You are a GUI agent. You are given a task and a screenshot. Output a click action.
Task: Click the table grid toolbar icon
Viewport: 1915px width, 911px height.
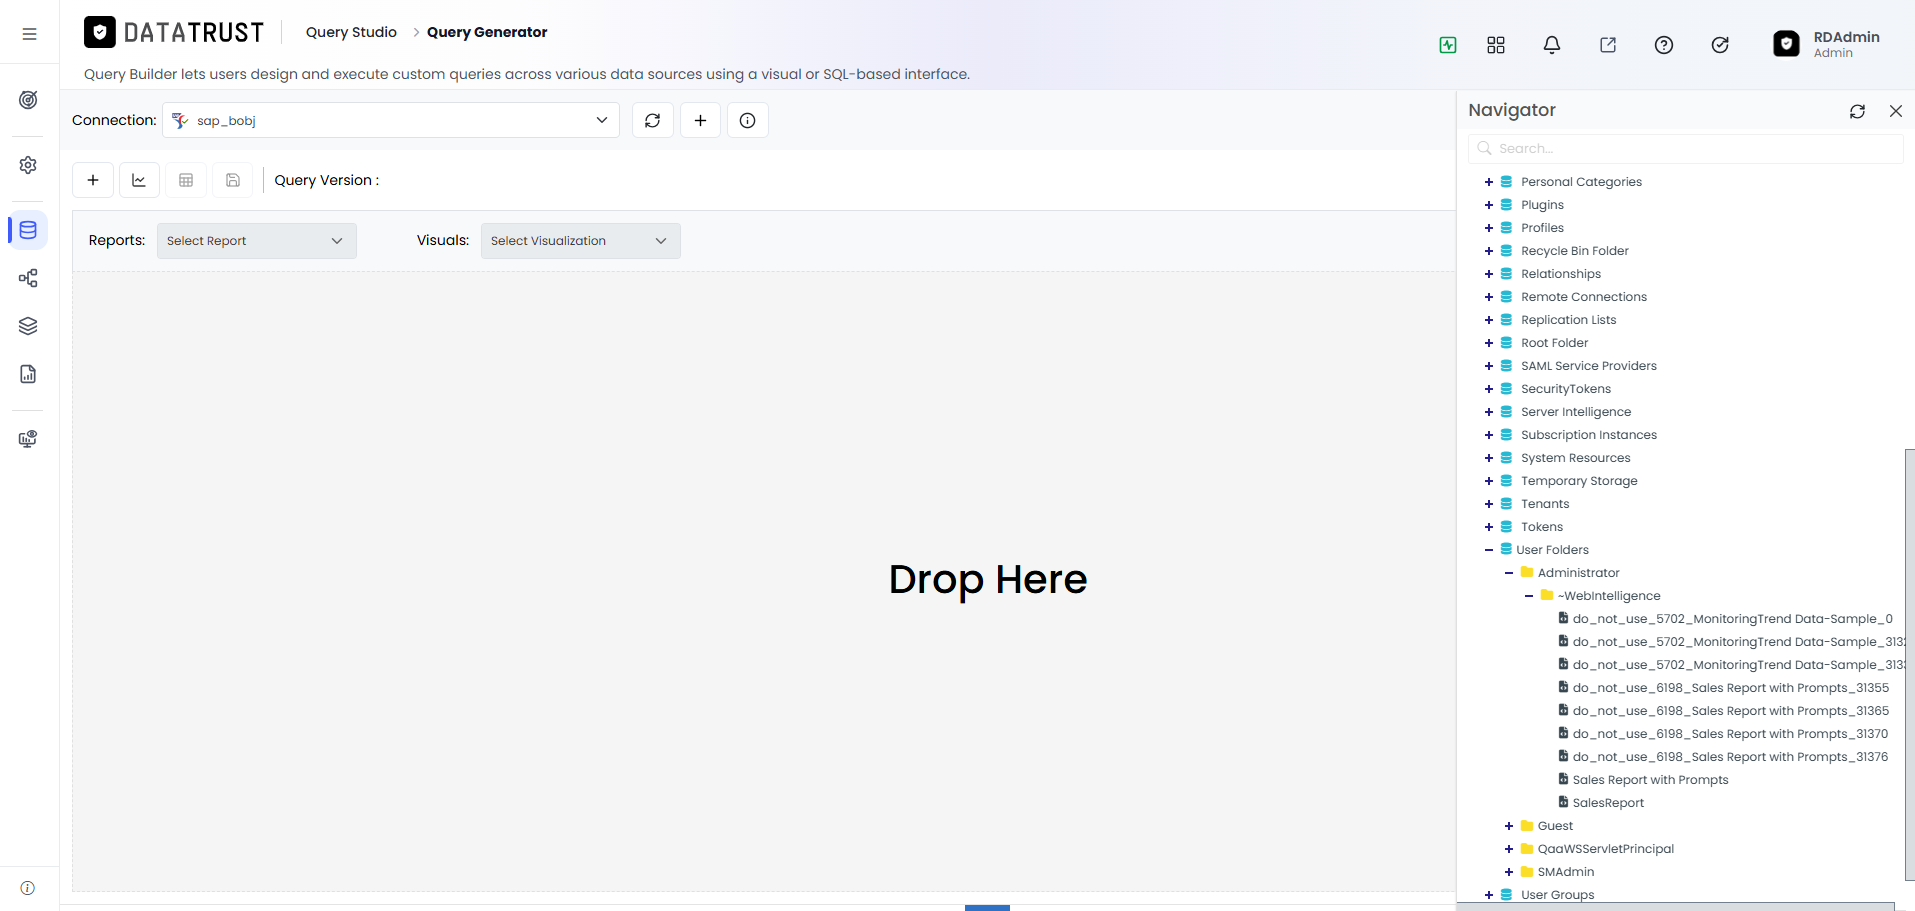[186, 180]
